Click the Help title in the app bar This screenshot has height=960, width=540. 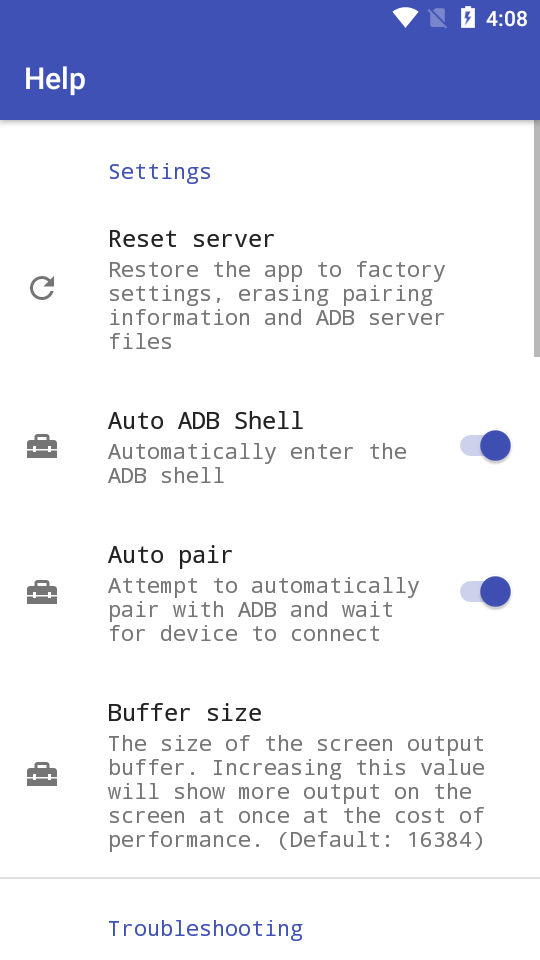pos(55,79)
